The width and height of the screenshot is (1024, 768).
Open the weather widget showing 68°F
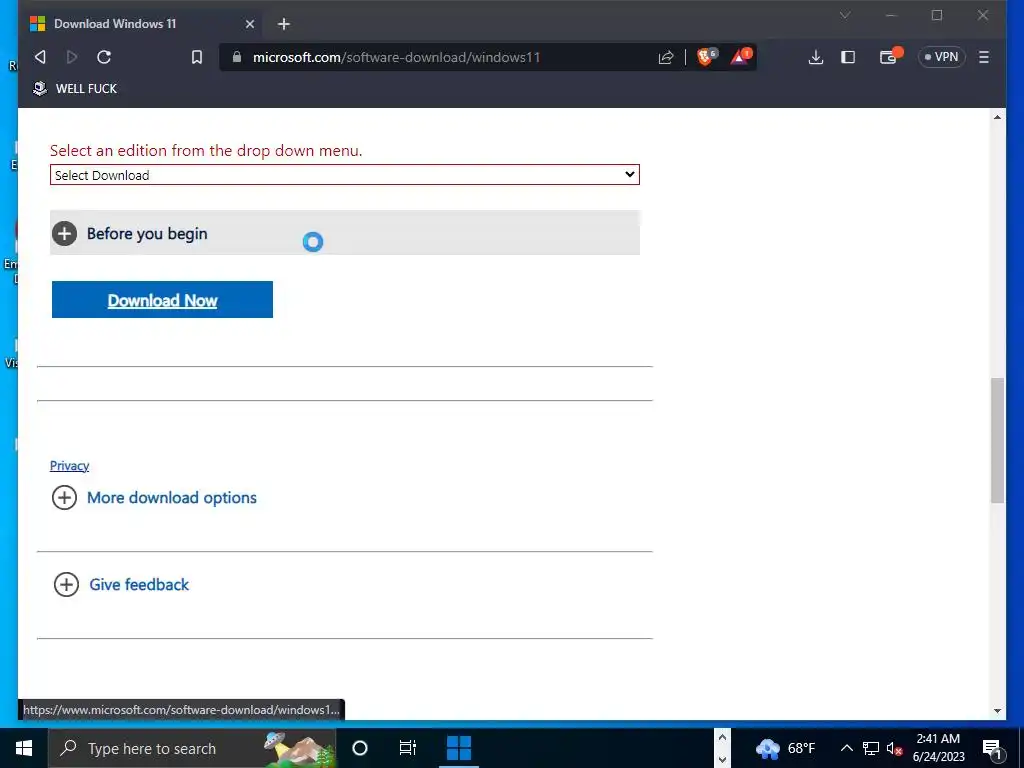tap(786, 748)
